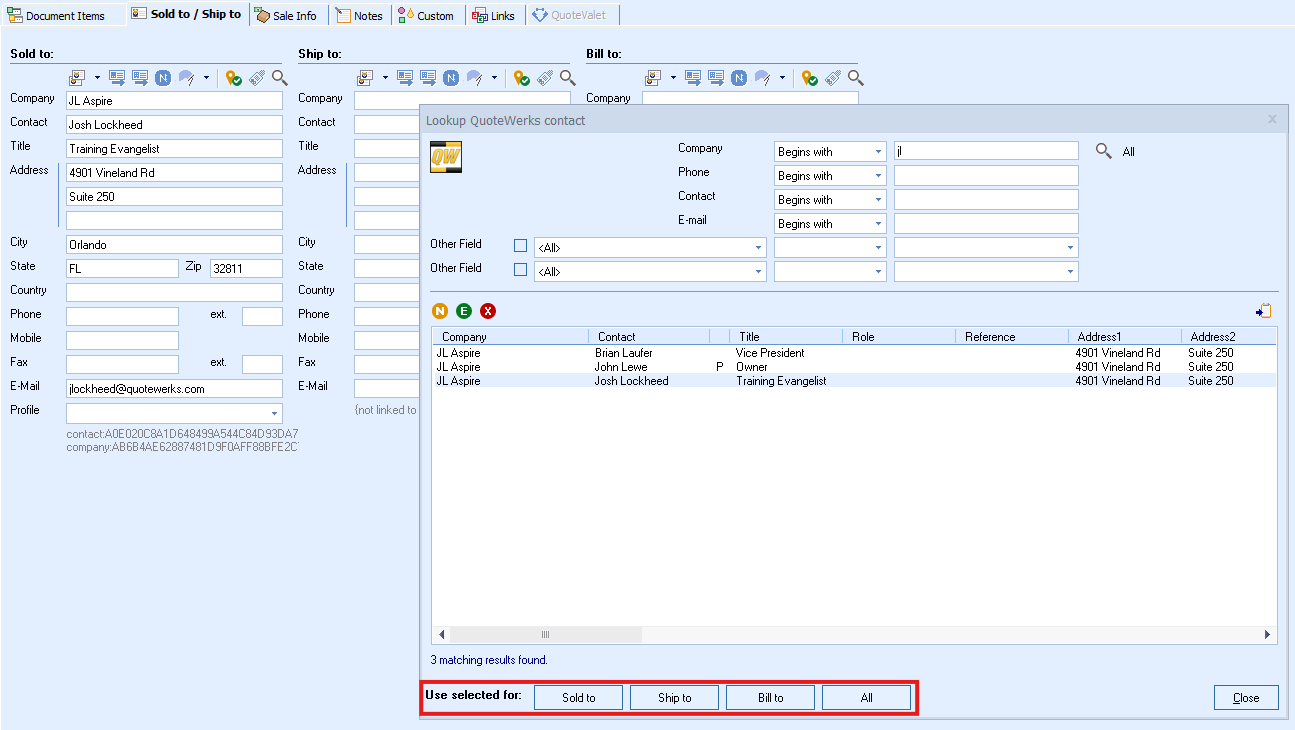
Task: Click the QW logo in lookup dialog
Action: 446,157
